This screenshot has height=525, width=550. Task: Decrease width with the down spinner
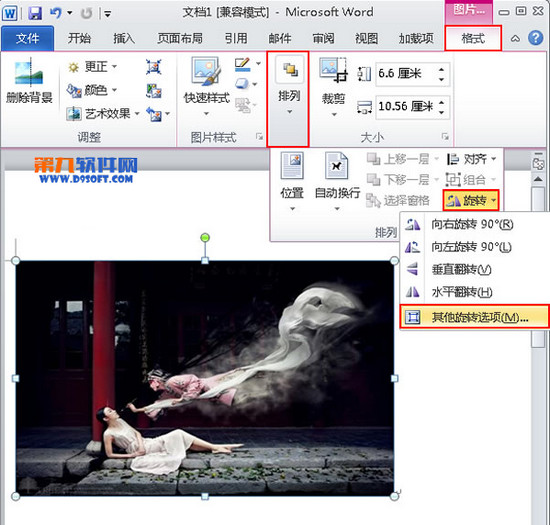point(442,112)
